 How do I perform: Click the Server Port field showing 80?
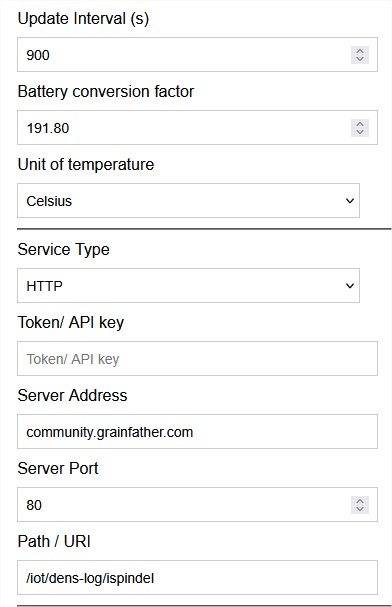pos(197,504)
